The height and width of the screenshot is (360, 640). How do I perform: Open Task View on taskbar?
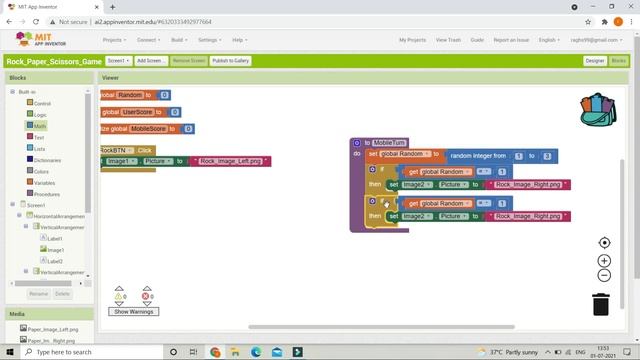pyautogui.click(x=193, y=352)
